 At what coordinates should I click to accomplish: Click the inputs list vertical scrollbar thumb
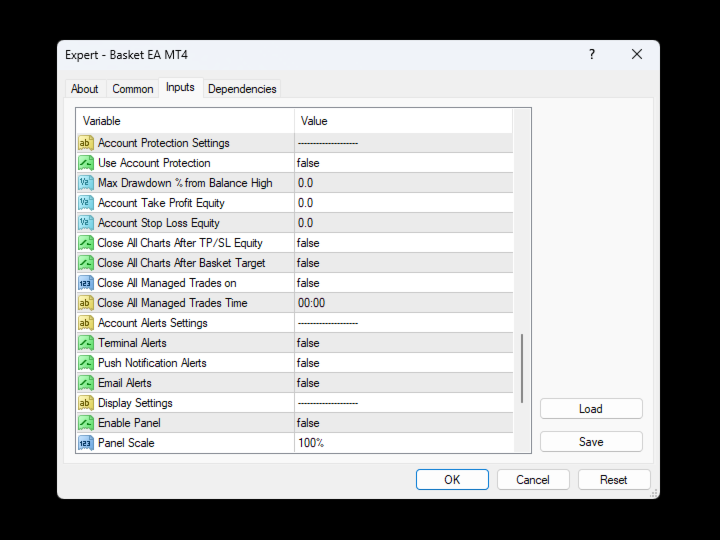coord(522,369)
